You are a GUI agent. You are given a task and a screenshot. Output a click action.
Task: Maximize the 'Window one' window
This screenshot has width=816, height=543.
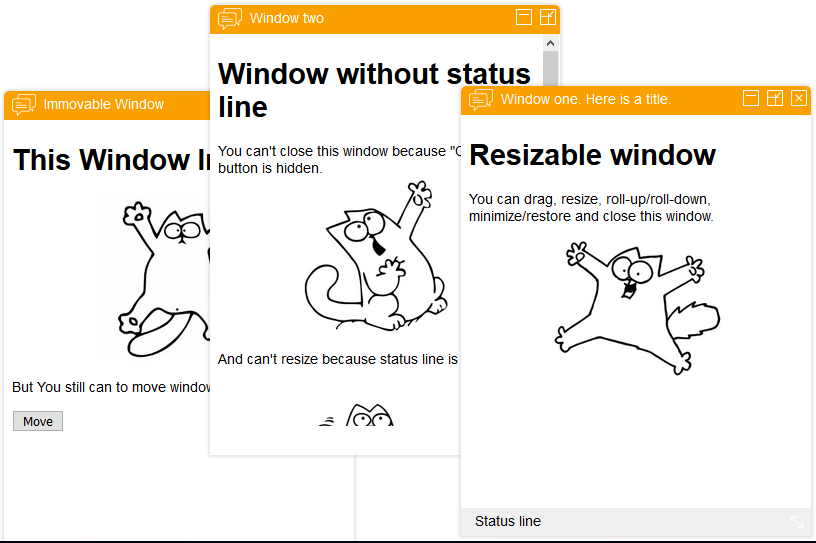click(x=775, y=97)
